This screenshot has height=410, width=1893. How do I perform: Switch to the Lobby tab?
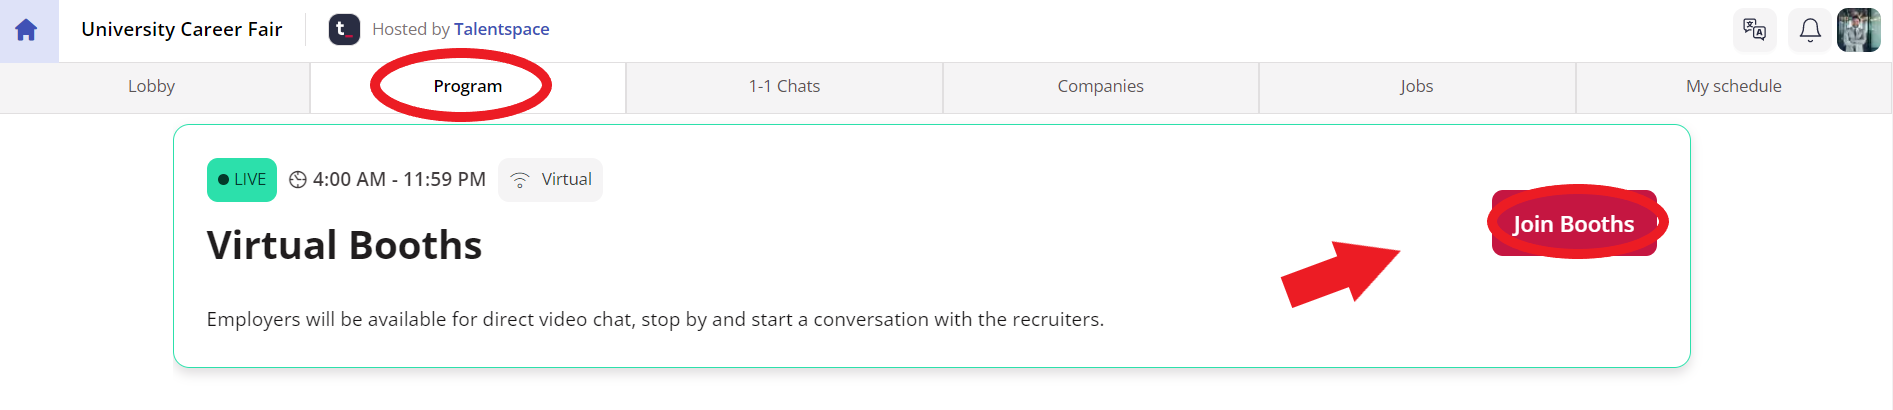click(x=152, y=87)
